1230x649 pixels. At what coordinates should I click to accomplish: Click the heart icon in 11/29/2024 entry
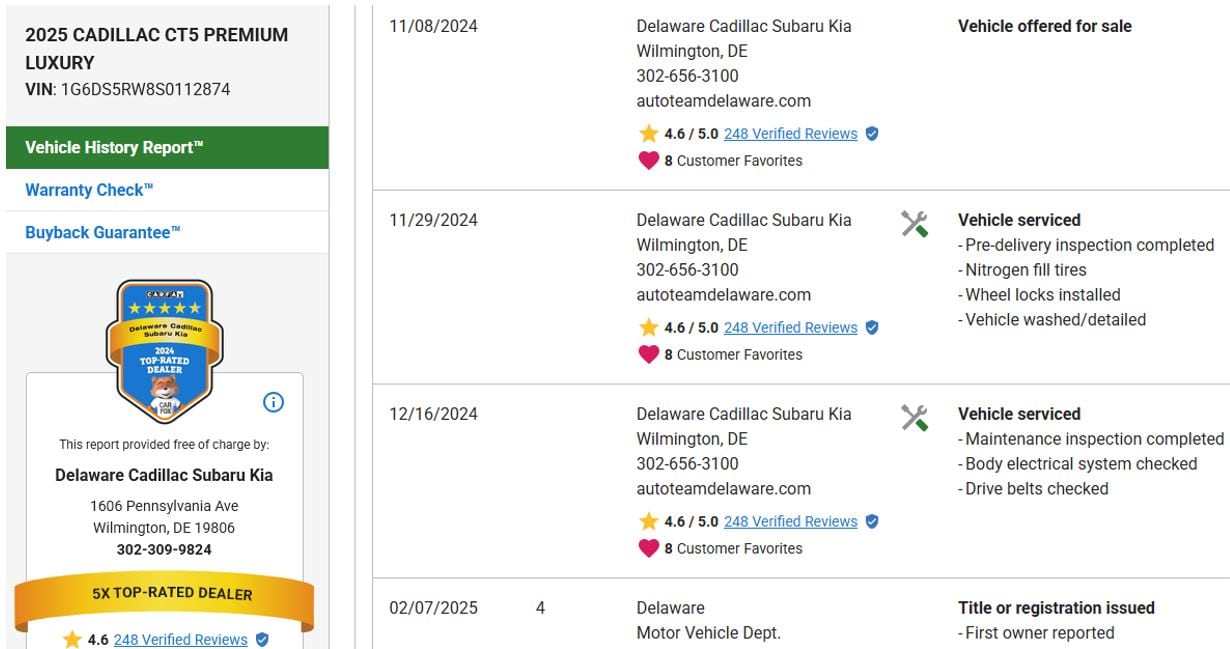[x=649, y=354]
